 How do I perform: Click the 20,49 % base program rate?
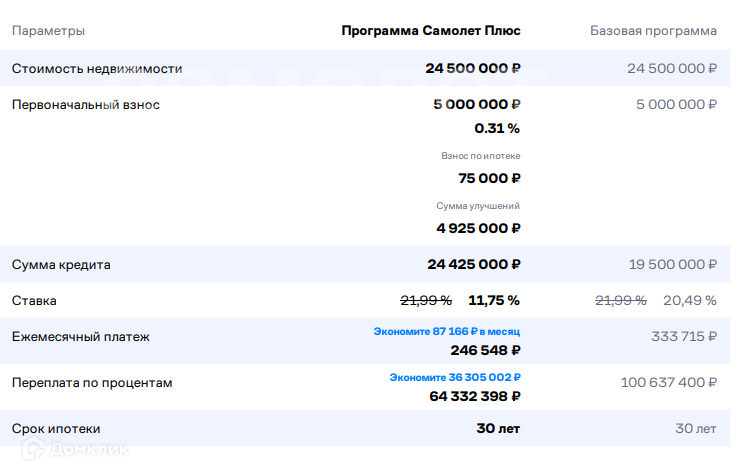[x=689, y=301]
